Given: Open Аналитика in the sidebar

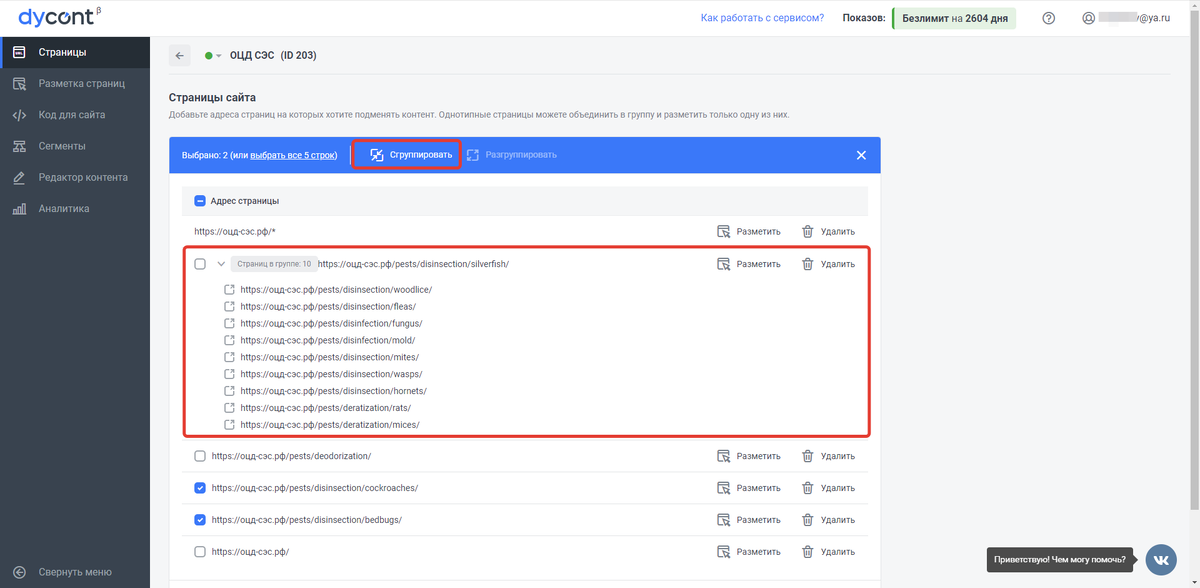Looking at the screenshot, I should point(75,209).
